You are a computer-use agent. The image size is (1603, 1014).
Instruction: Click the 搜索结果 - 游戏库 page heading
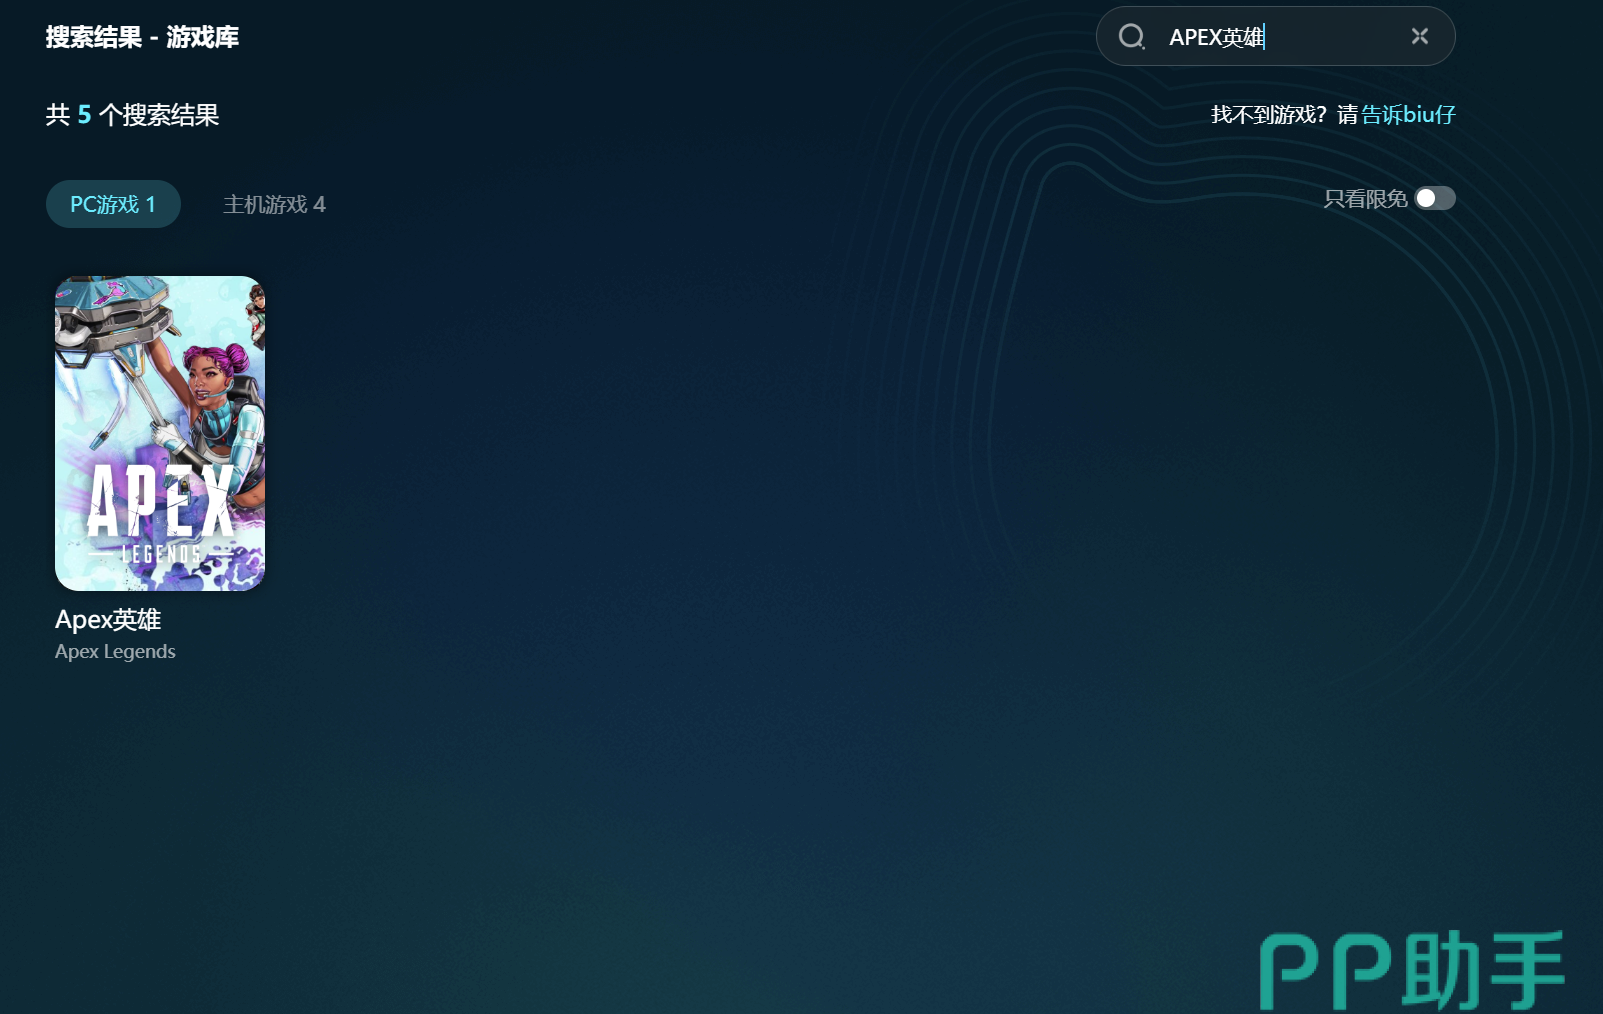click(x=142, y=37)
